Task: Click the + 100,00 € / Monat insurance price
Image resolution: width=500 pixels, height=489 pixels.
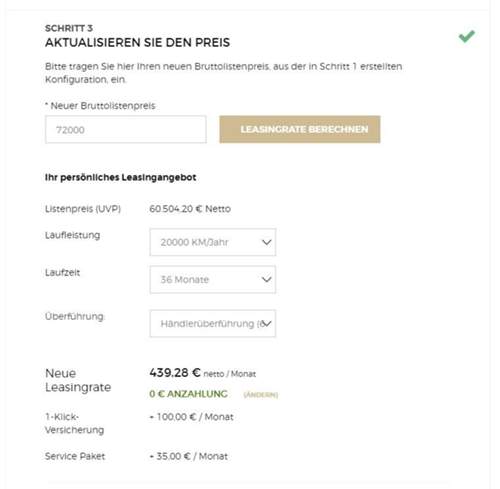Action: coord(191,417)
